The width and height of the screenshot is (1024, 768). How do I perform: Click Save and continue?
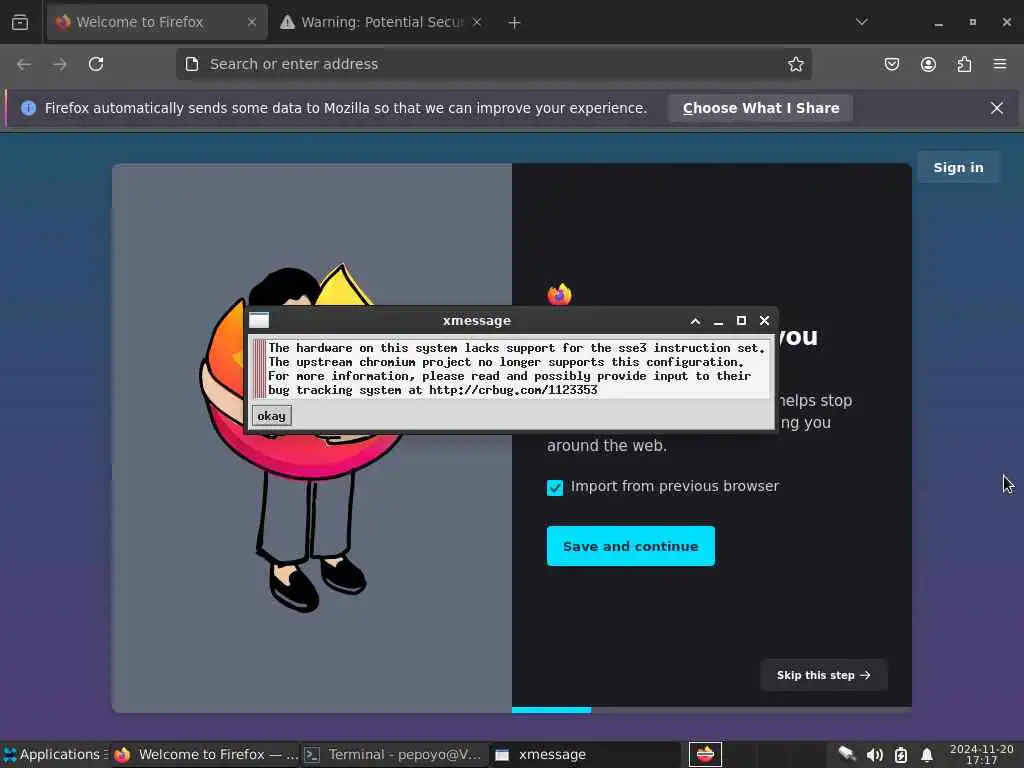(x=630, y=546)
